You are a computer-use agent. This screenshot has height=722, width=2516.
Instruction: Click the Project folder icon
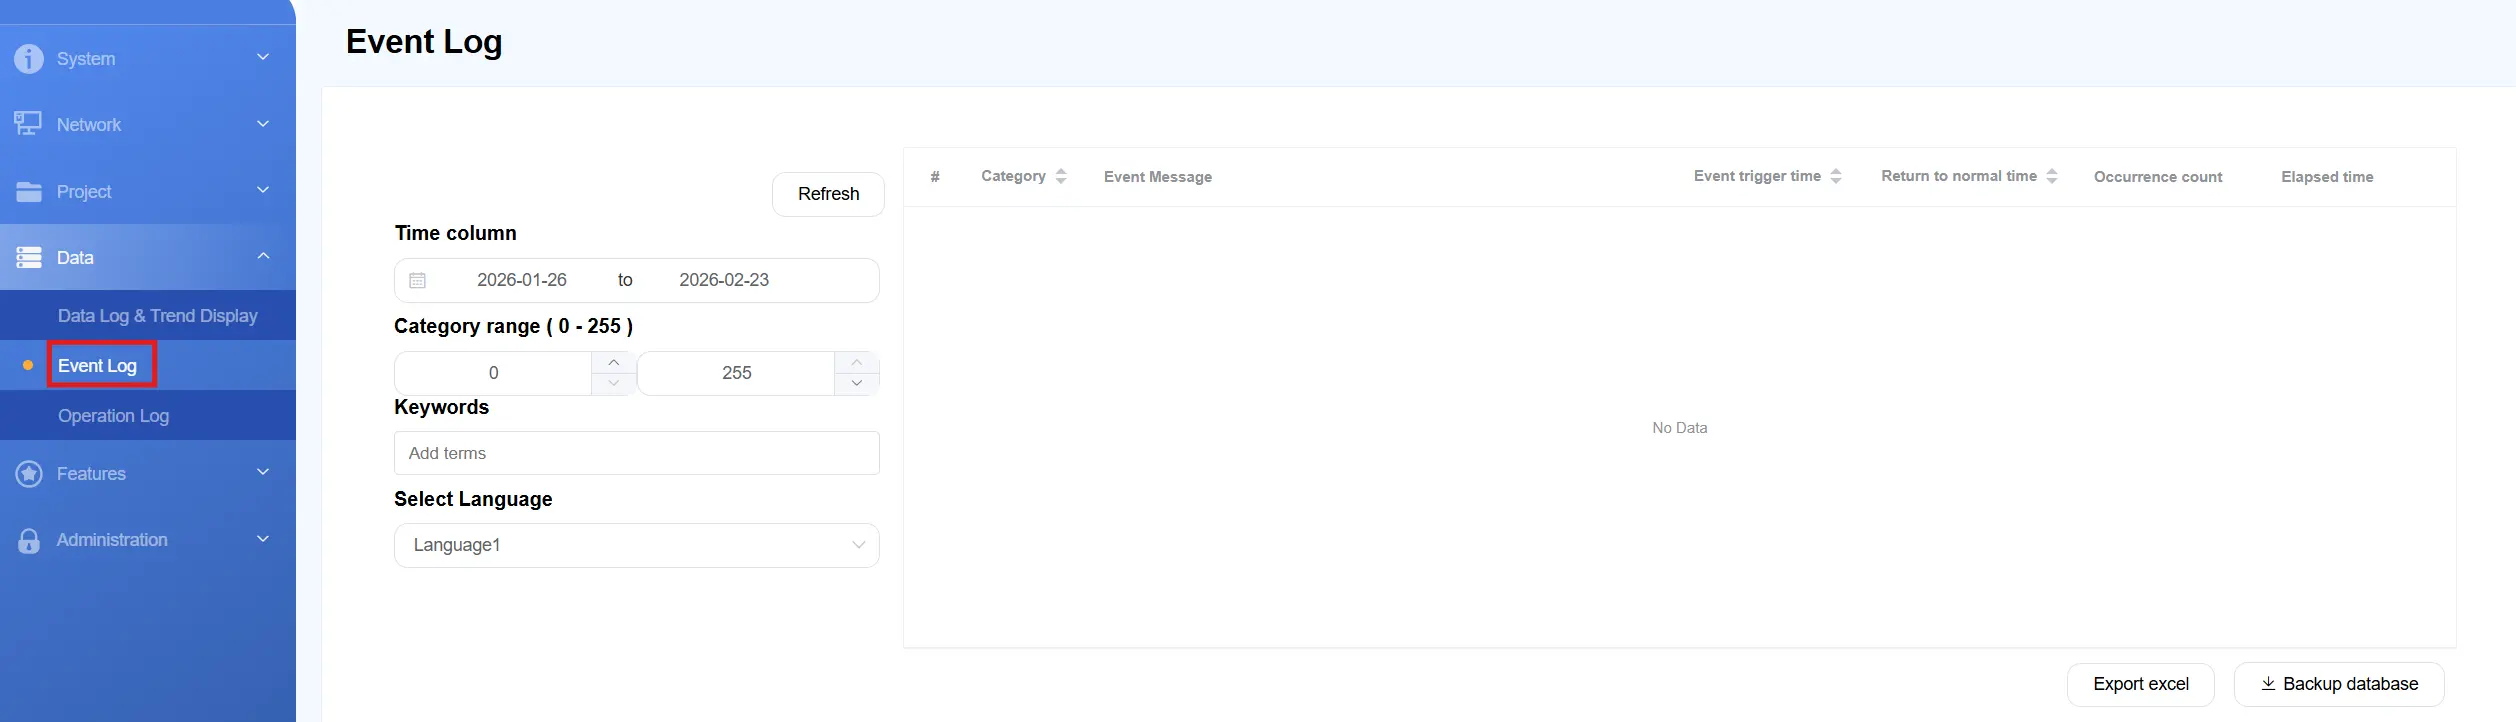(x=29, y=191)
